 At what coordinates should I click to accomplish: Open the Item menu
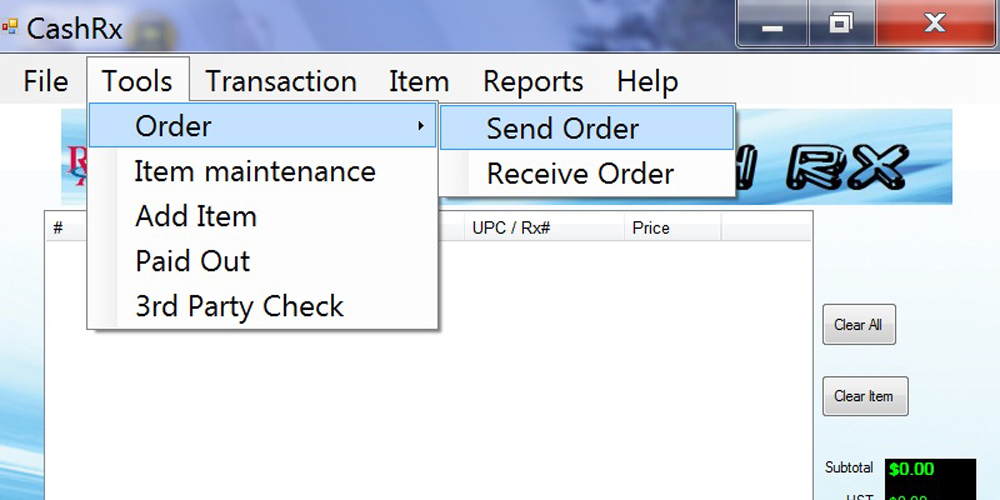click(419, 81)
